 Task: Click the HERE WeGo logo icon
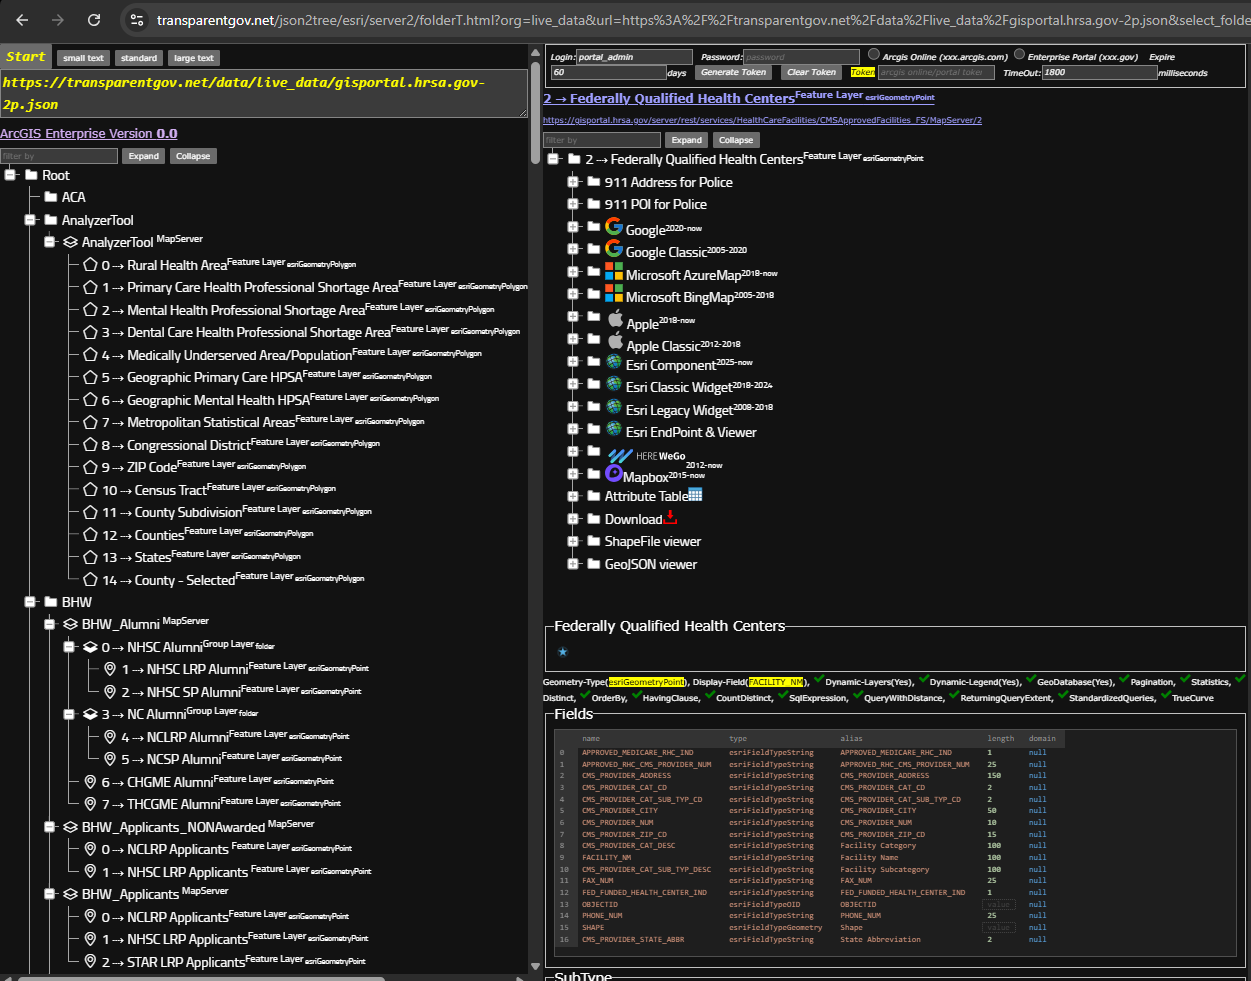(x=620, y=455)
